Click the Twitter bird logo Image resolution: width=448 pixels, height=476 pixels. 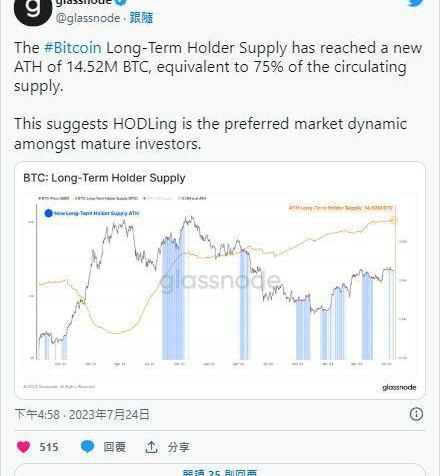pos(416,3)
